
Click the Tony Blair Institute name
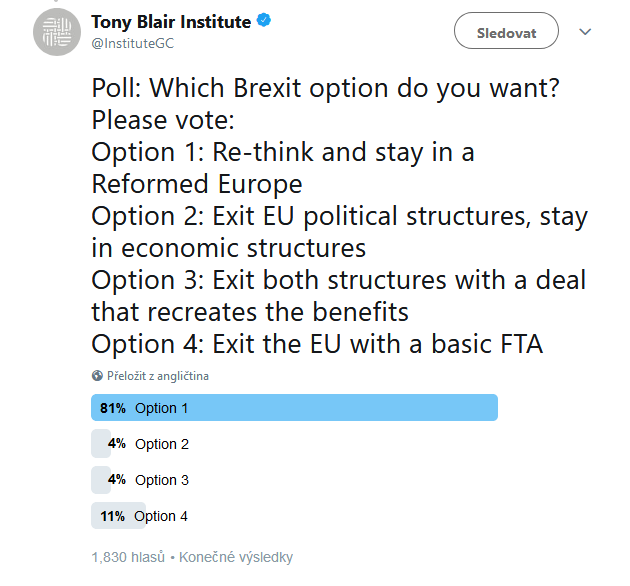[171, 22]
